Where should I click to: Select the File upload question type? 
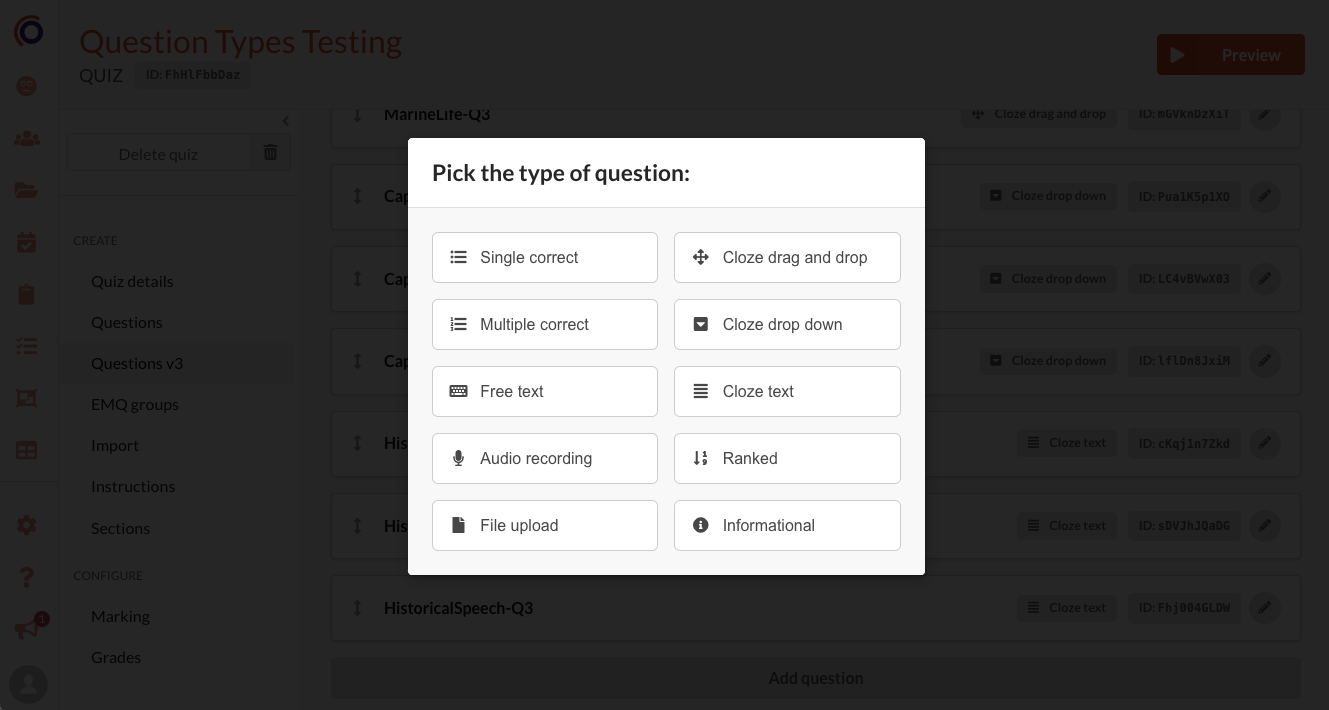pyautogui.click(x=544, y=525)
